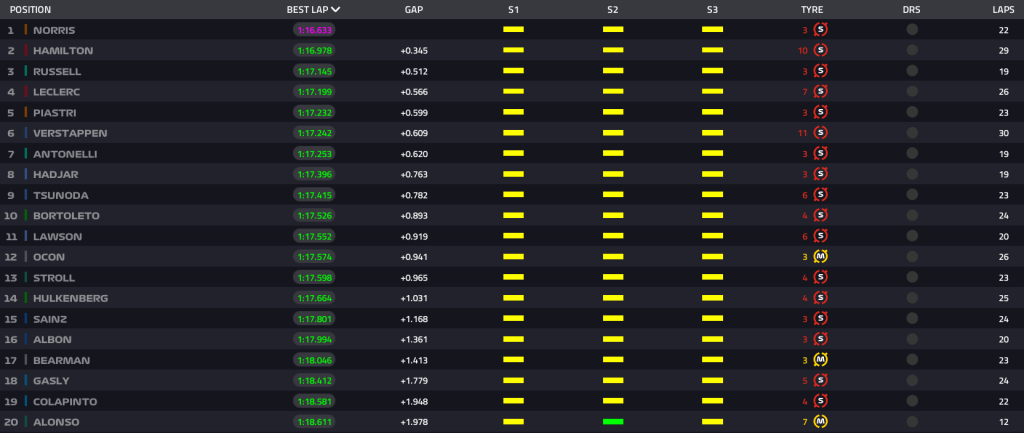Click Verstappen's soft tyre icon

tap(821, 133)
